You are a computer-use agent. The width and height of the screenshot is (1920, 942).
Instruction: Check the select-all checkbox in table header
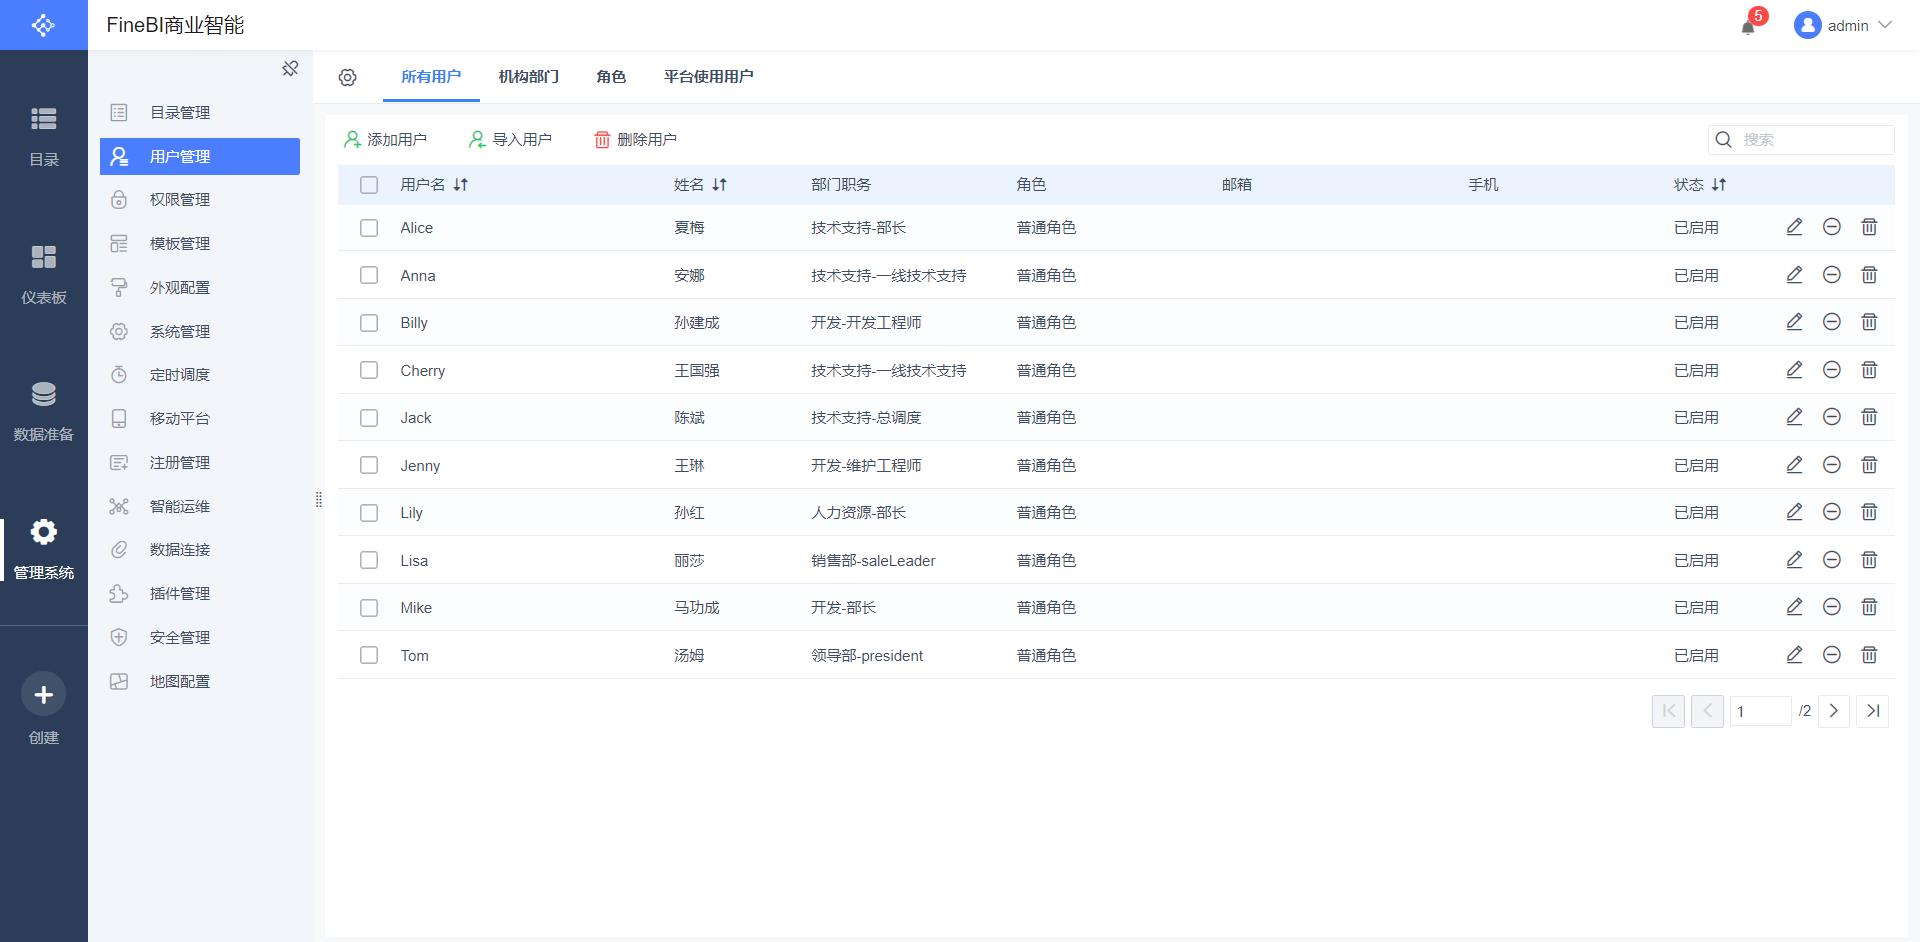coord(368,185)
